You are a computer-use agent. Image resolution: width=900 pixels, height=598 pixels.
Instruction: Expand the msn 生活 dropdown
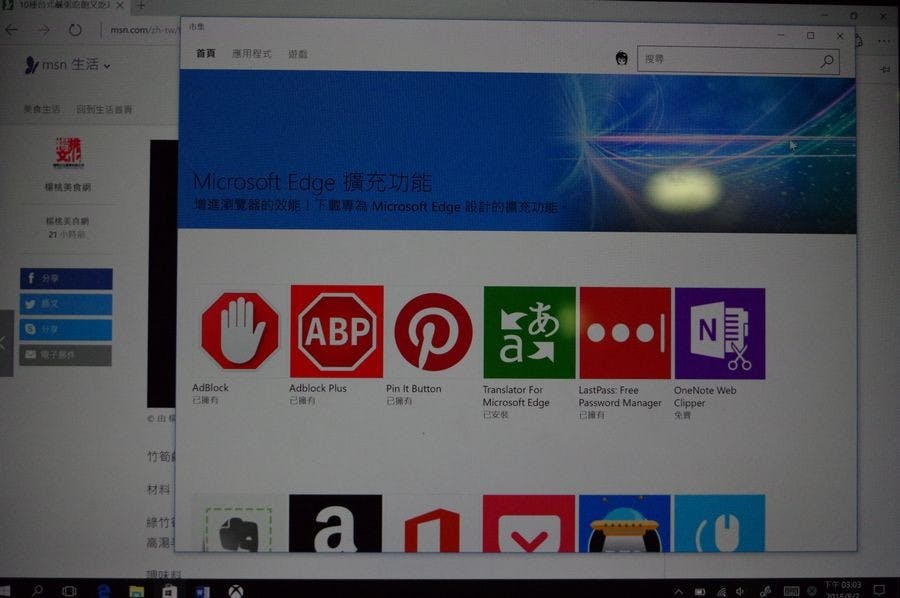(x=107, y=66)
